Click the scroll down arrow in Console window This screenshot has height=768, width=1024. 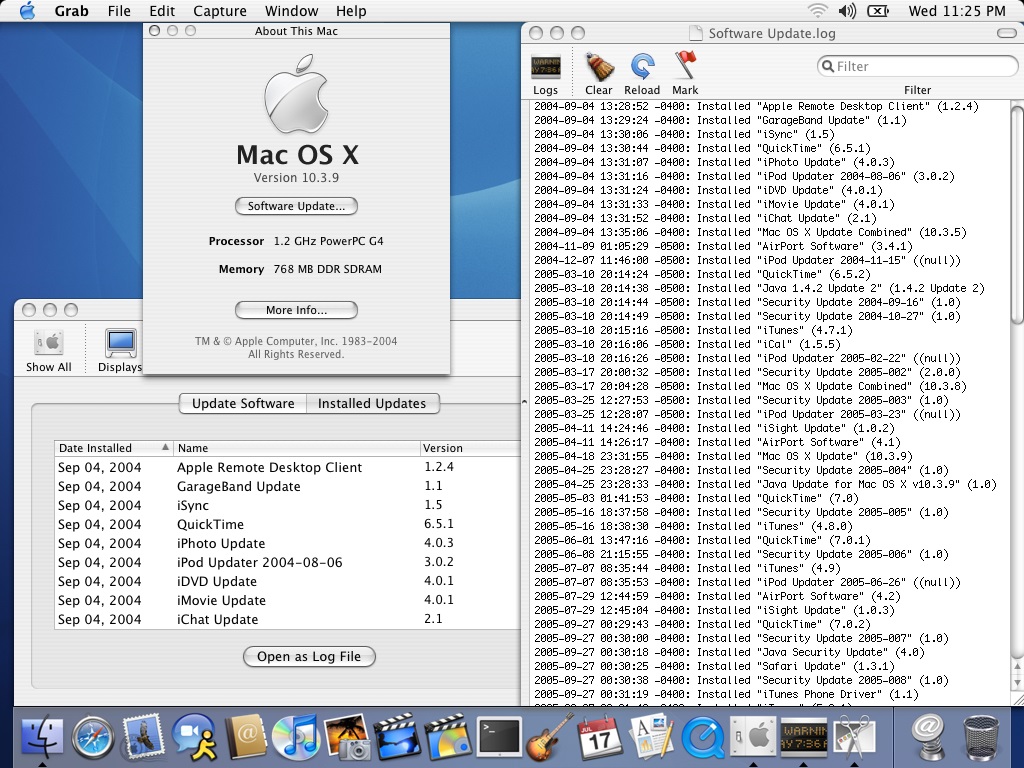[1017, 682]
